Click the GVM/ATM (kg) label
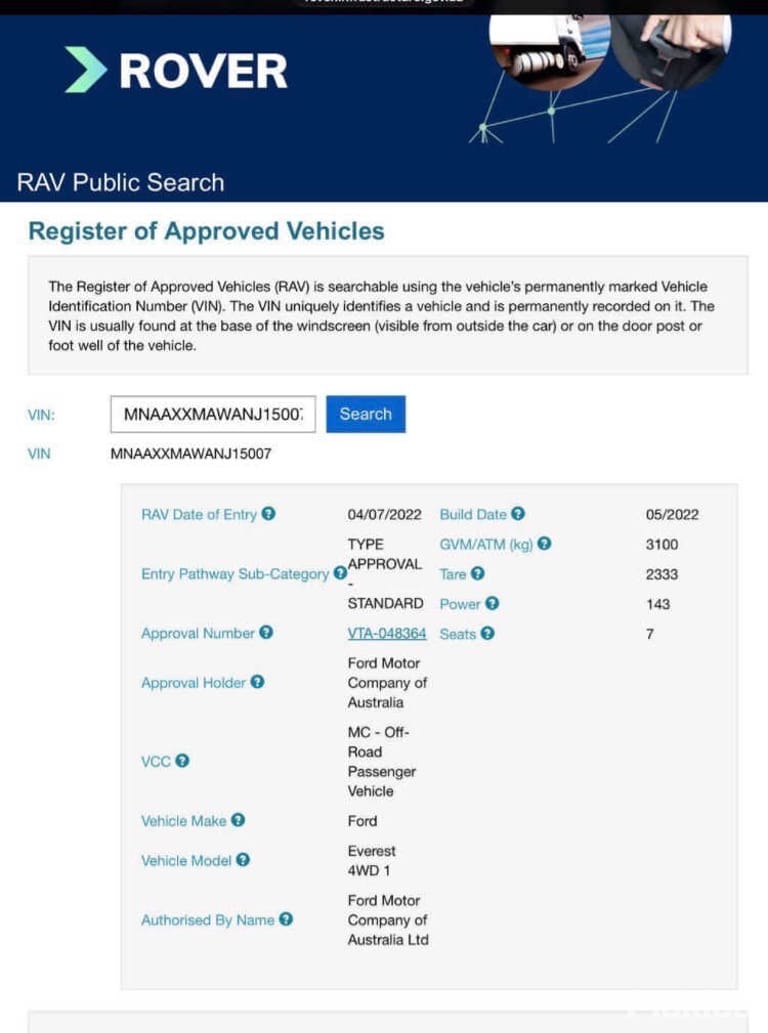Image resolution: width=768 pixels, height=1033 pixels. pyautogui.click(x=486, y=544)
